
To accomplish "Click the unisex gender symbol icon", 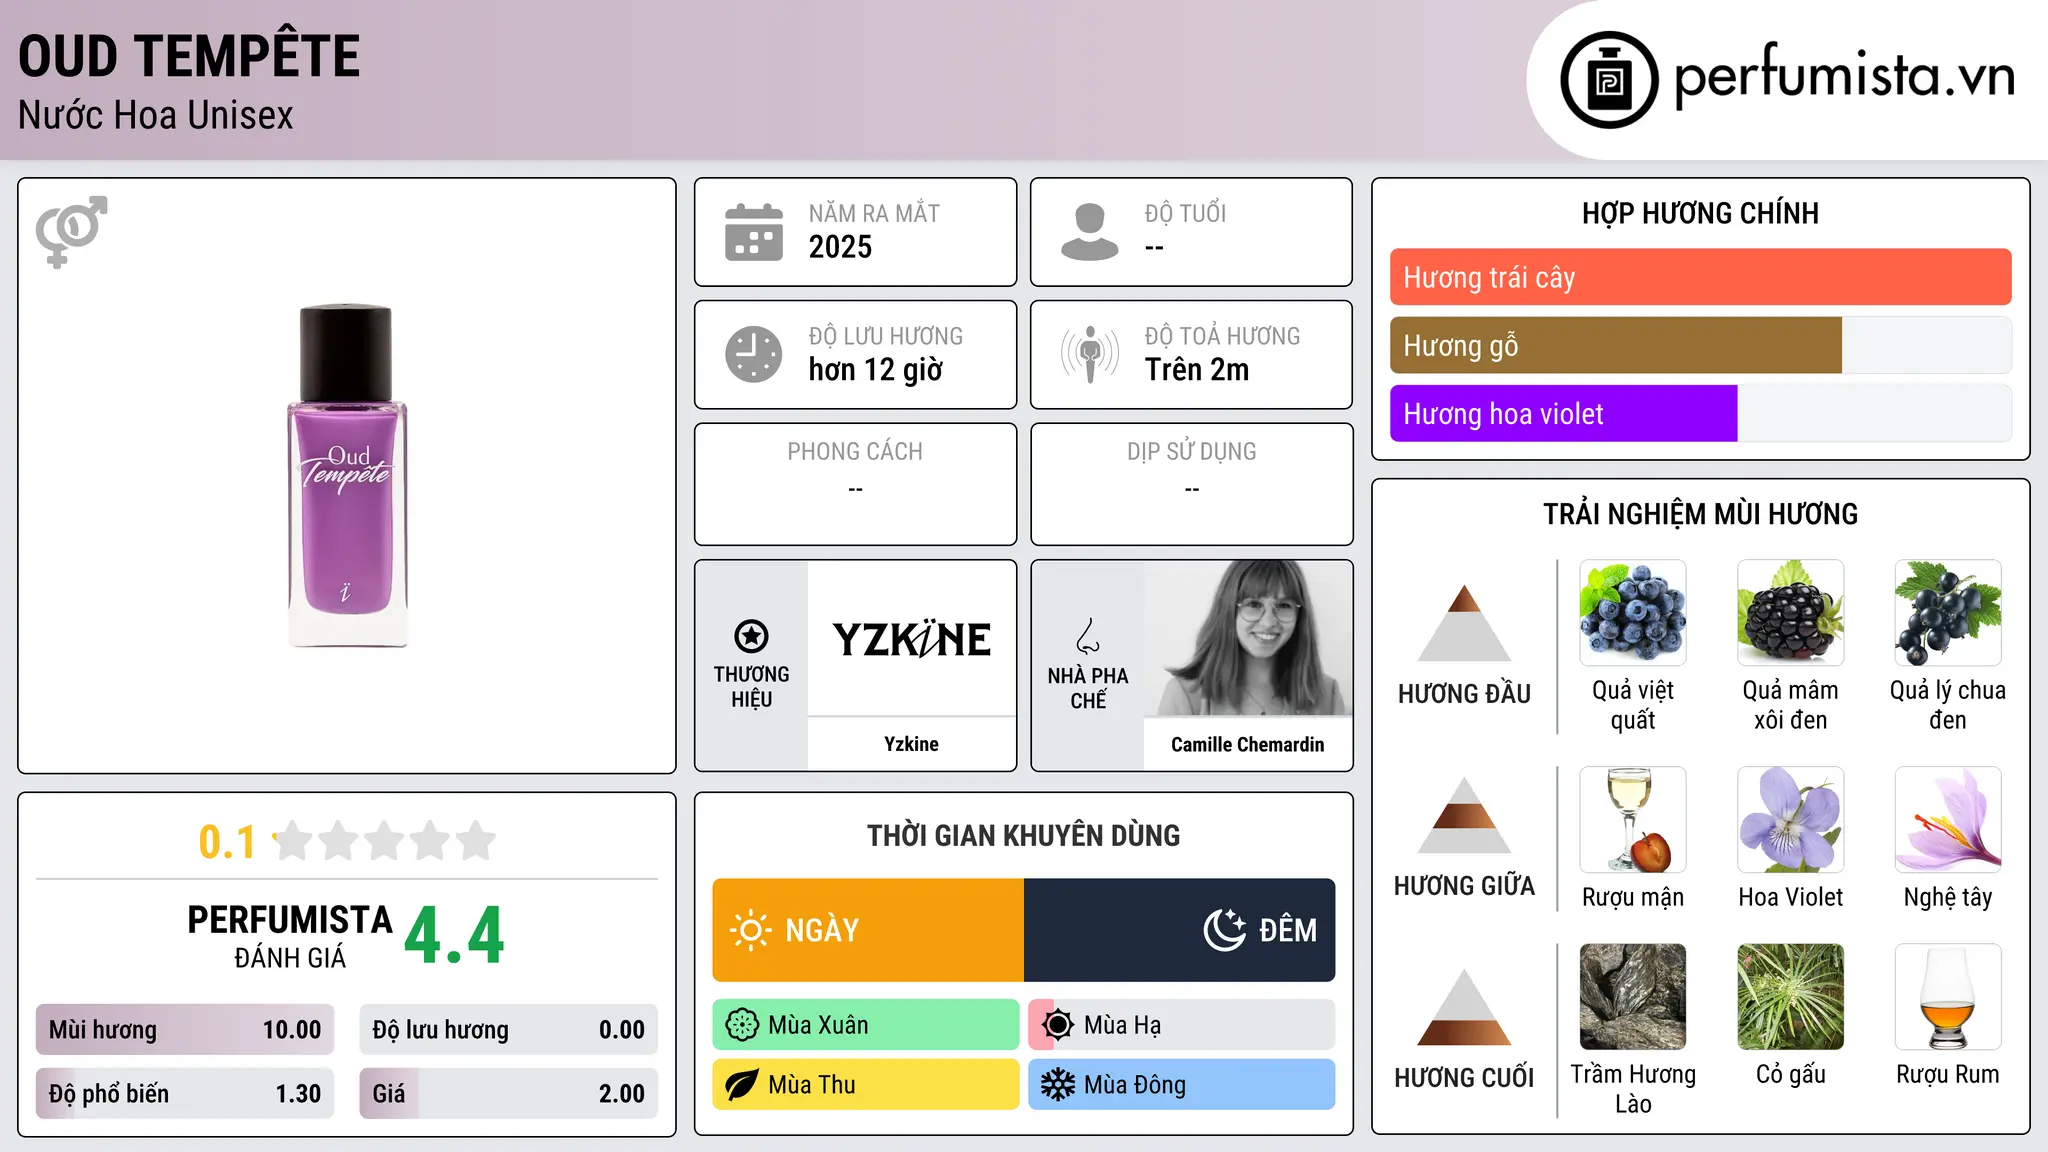I will pos(71,231).
